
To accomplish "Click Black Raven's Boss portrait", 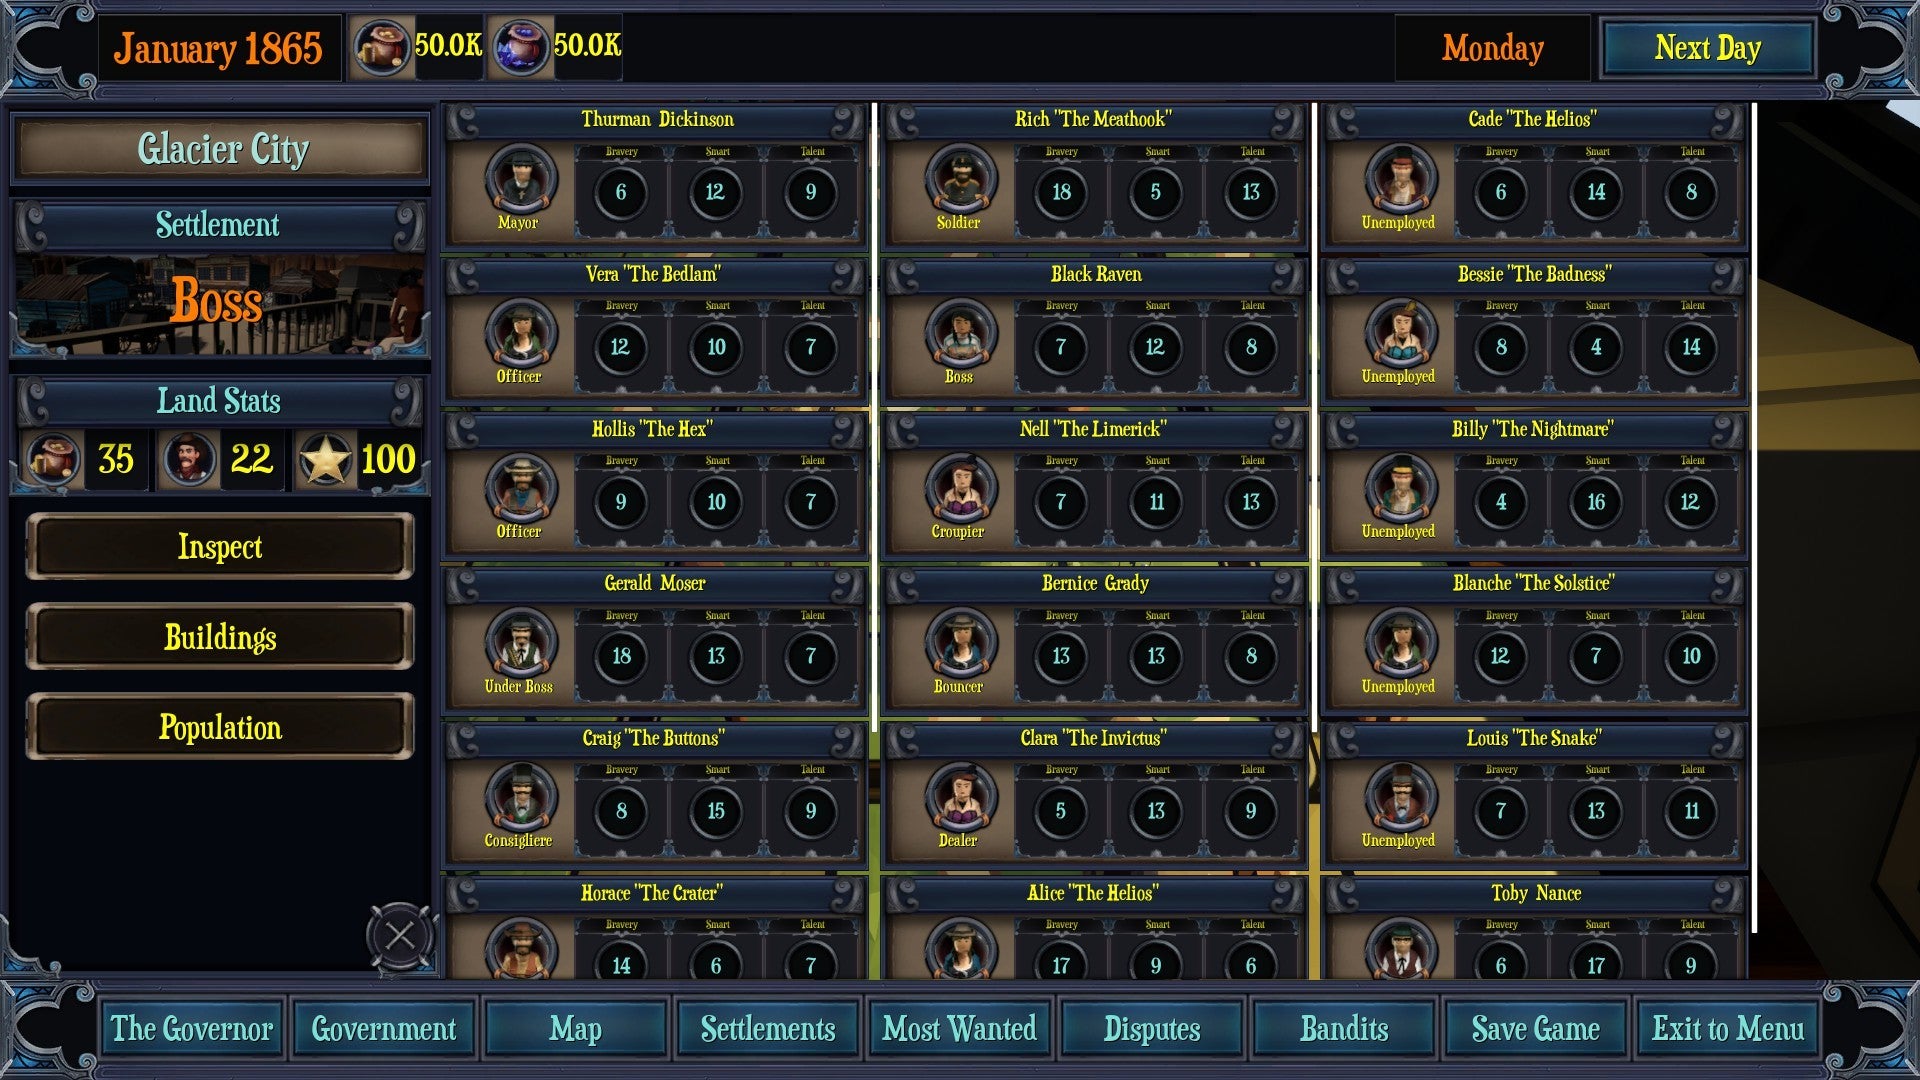I will point(961,334).
